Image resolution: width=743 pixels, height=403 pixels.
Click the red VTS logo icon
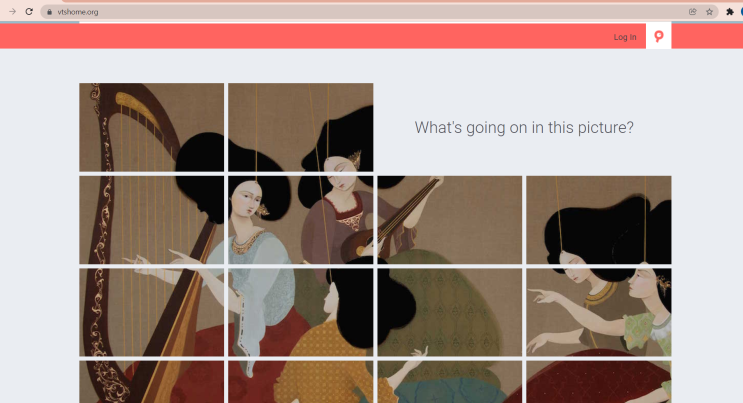click(x=659, y=36)
